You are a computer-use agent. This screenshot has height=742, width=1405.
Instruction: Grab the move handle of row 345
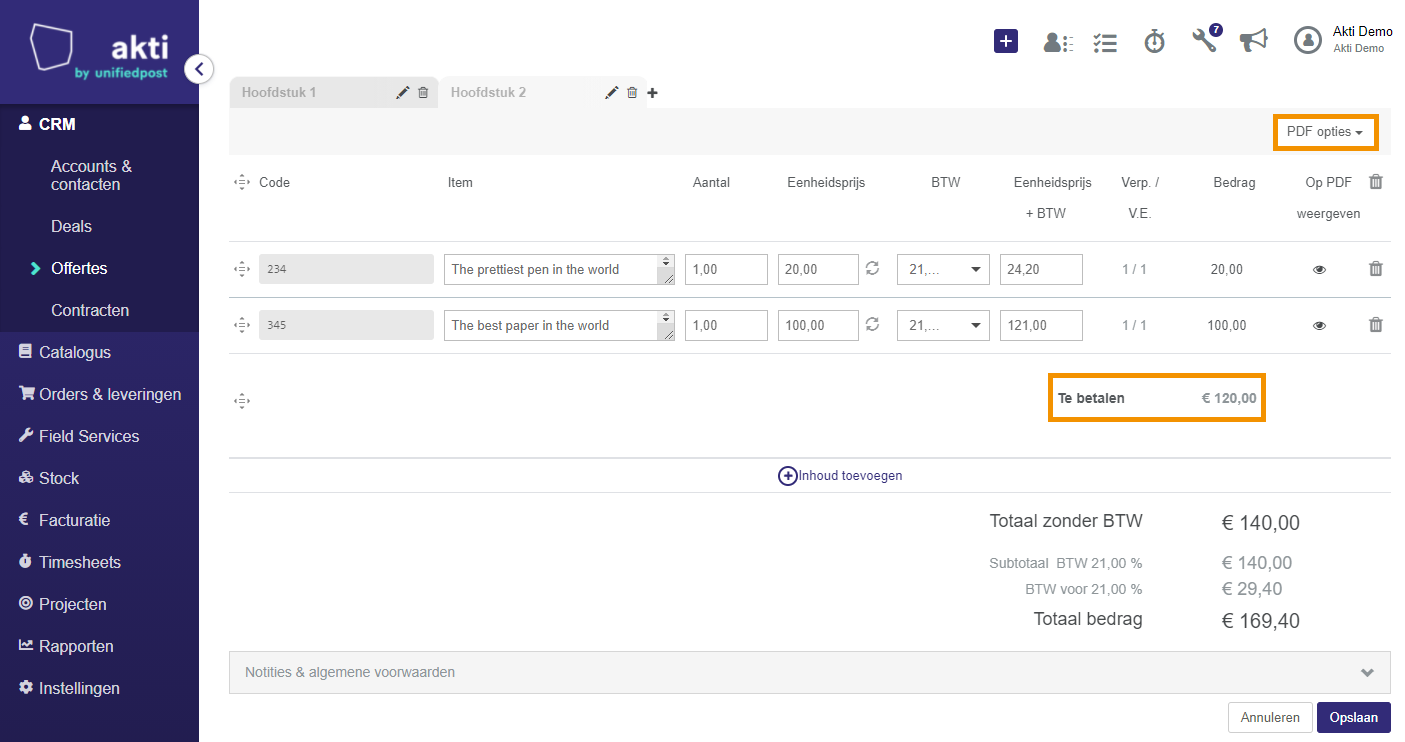point(241,325)
